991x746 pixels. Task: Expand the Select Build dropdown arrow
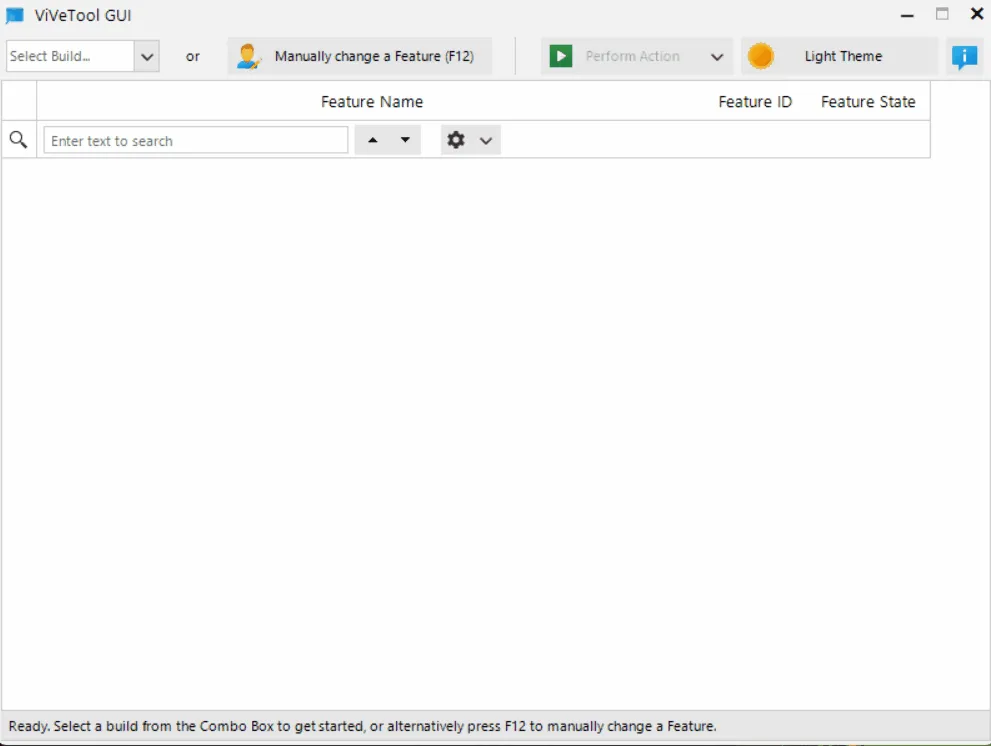pos(147,57)
